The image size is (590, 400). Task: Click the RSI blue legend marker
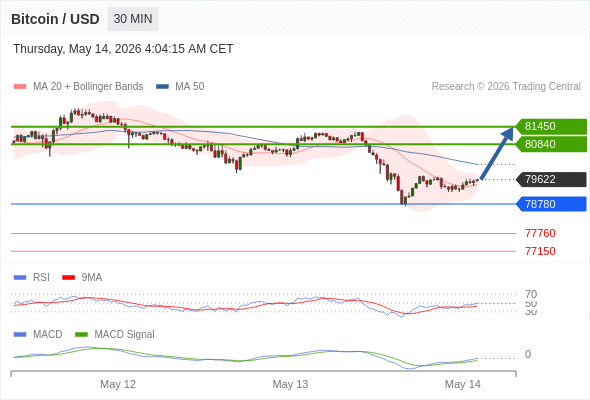(x=20, y=278)
